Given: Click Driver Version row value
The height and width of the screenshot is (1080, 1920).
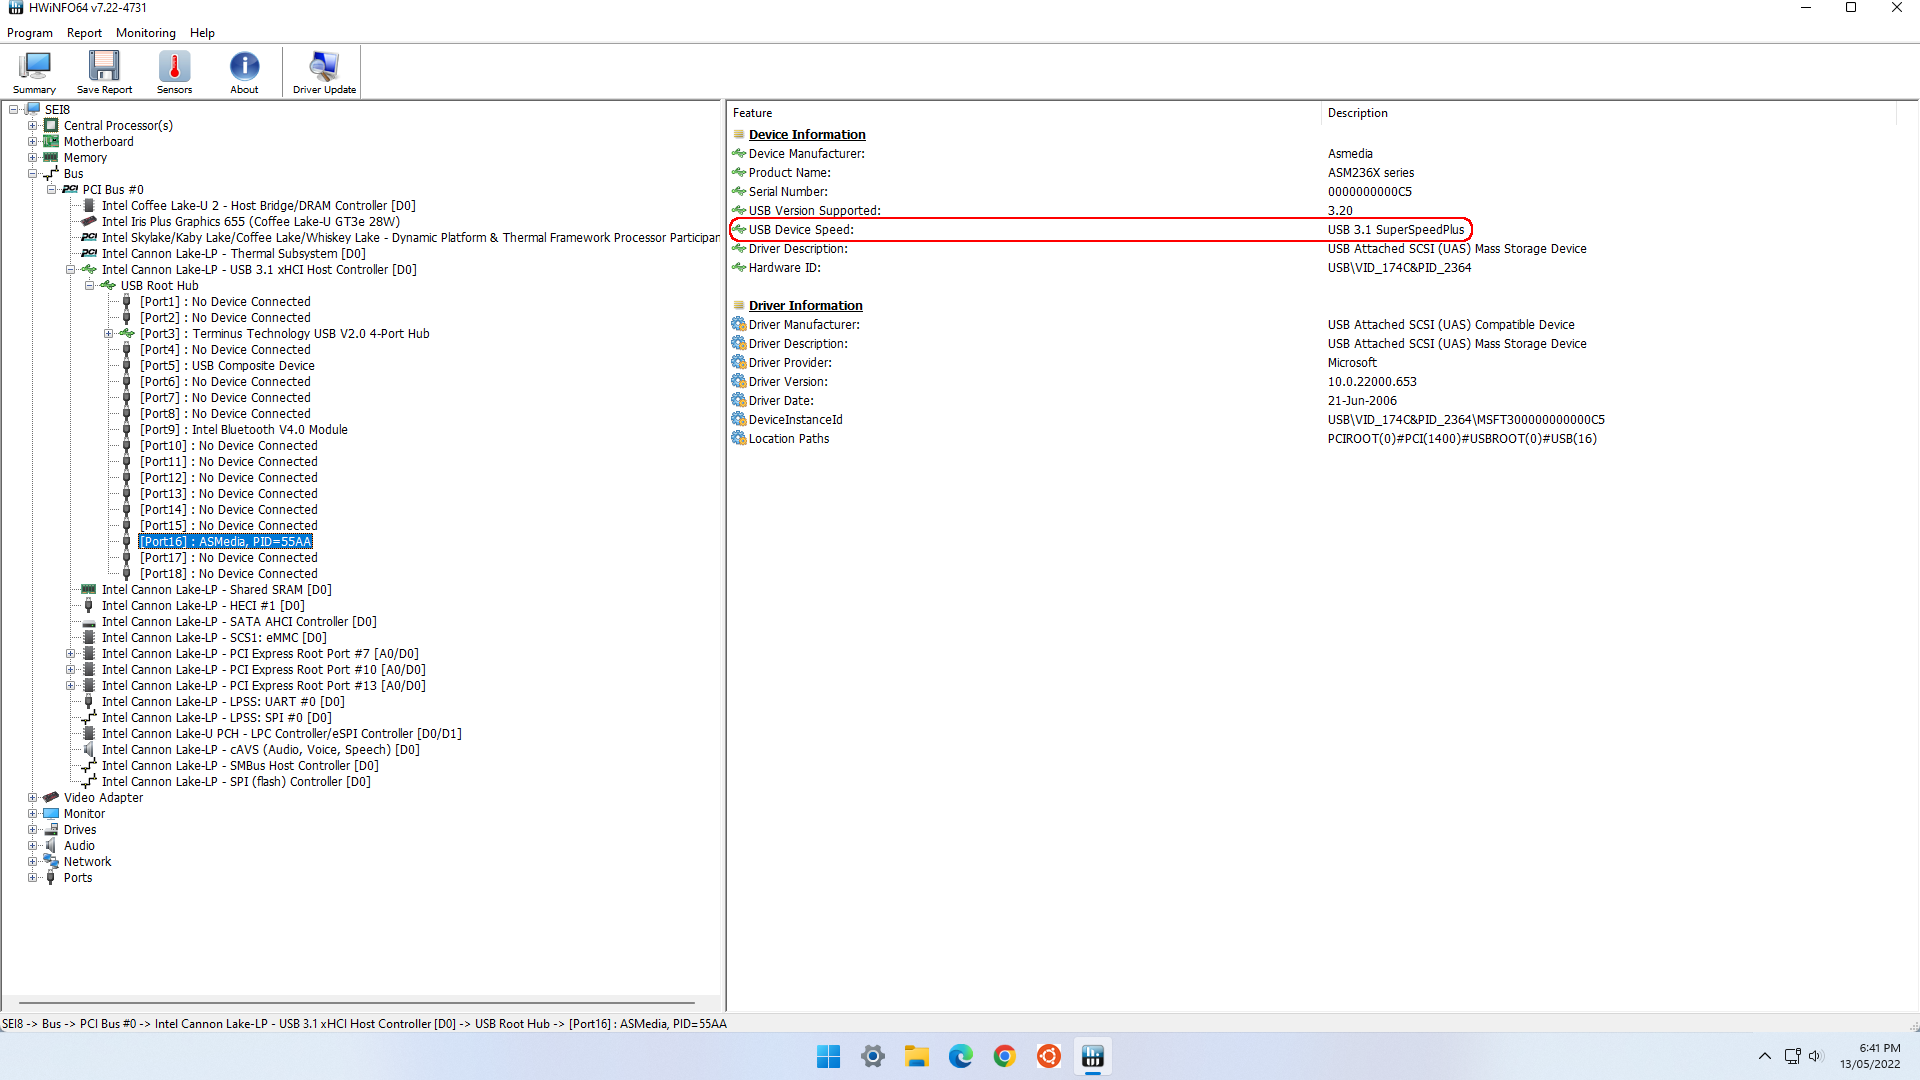Looking at the screenshot, I should click(1372, 382).
